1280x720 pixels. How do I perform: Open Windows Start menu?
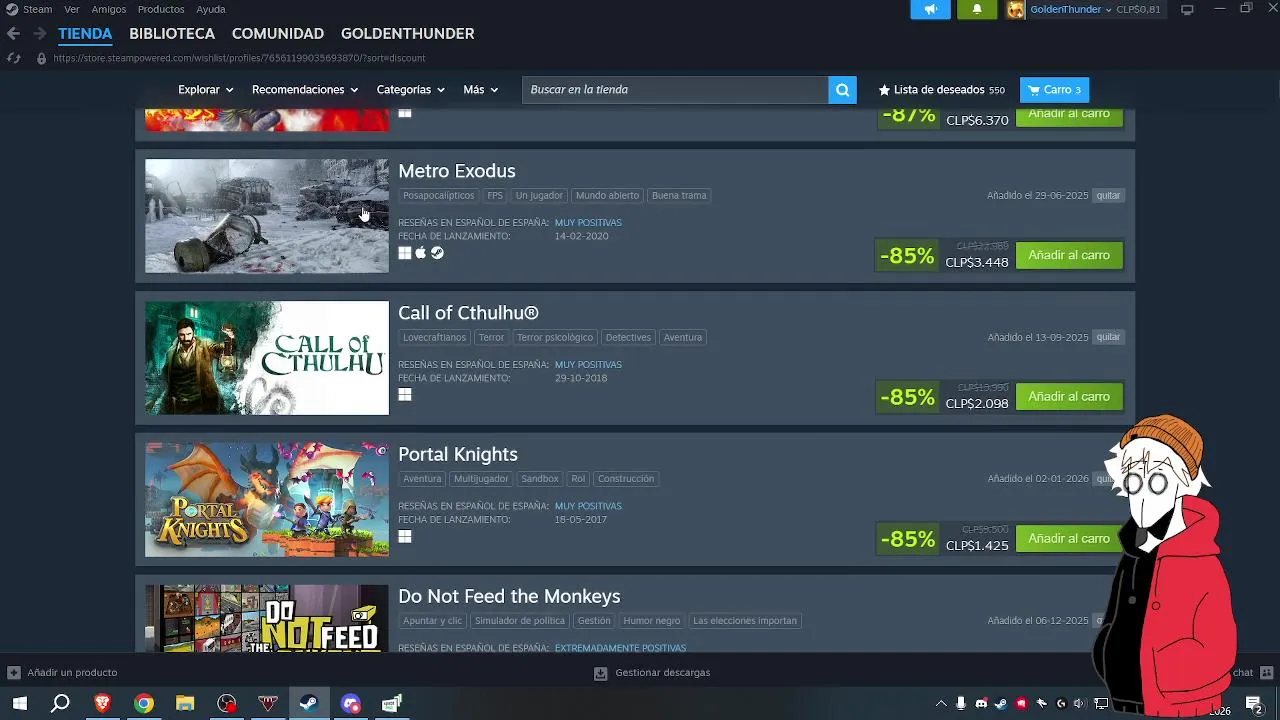pos(19,704)
